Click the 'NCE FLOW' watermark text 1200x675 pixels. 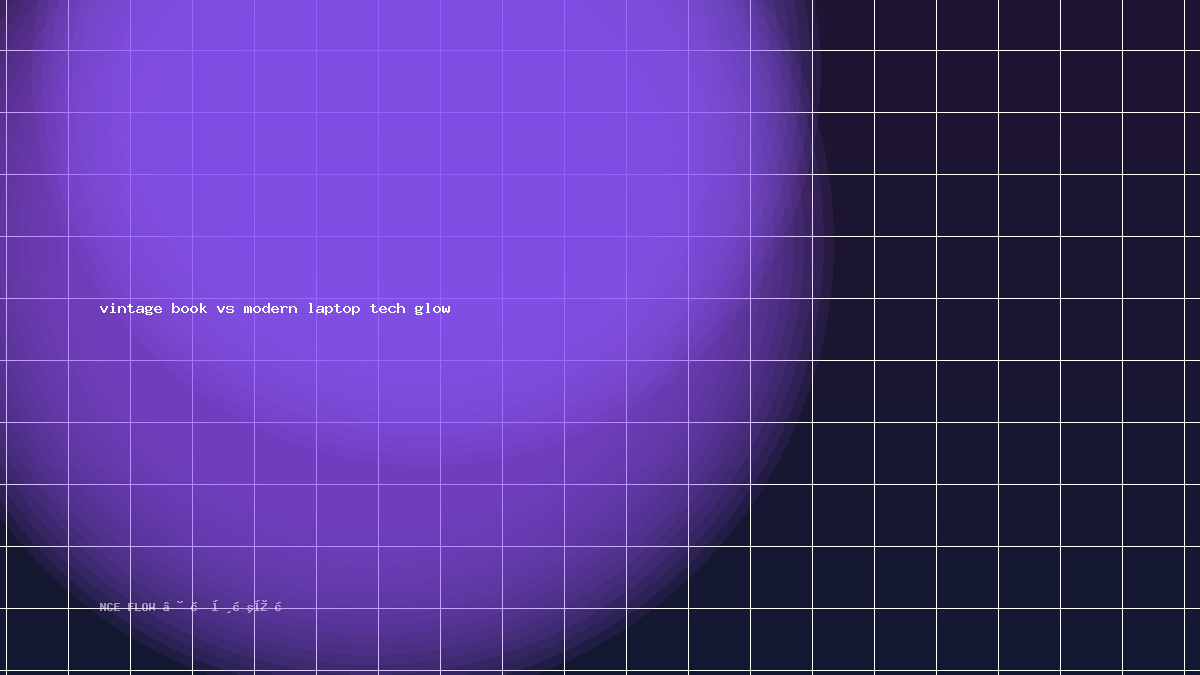(x=128, y=607)
